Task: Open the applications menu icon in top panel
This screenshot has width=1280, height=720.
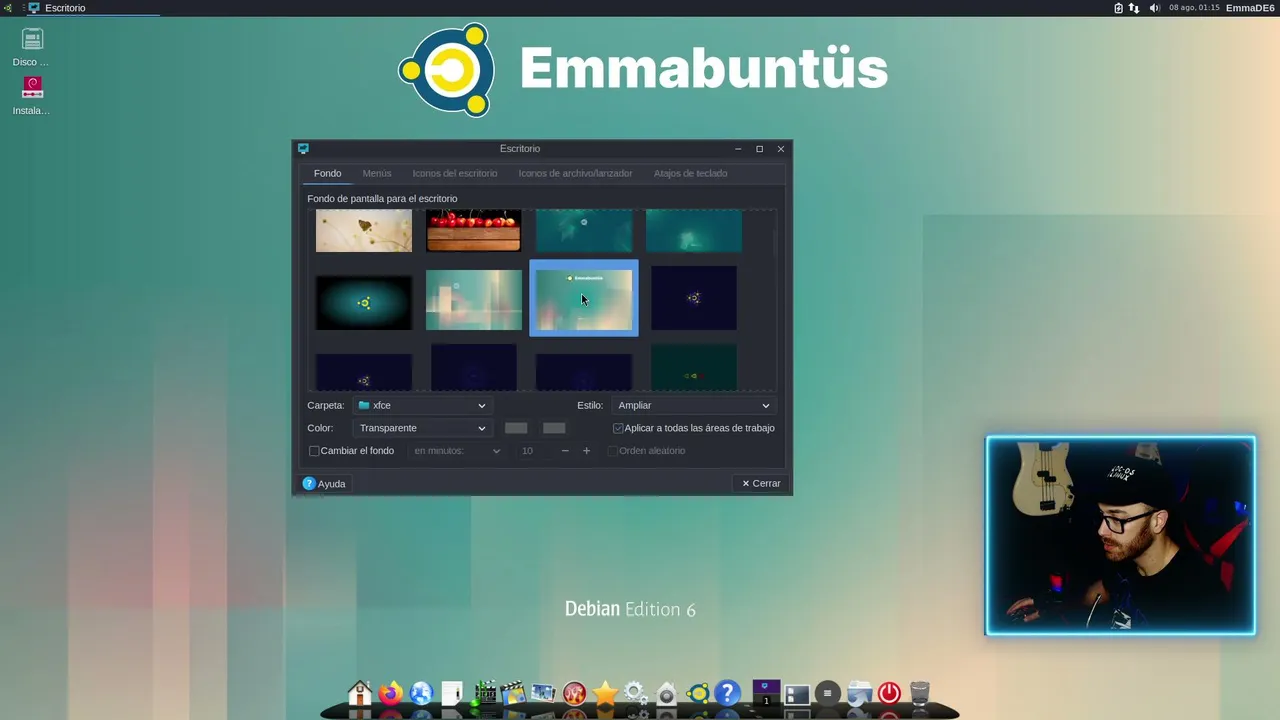Action: [8, 8]
